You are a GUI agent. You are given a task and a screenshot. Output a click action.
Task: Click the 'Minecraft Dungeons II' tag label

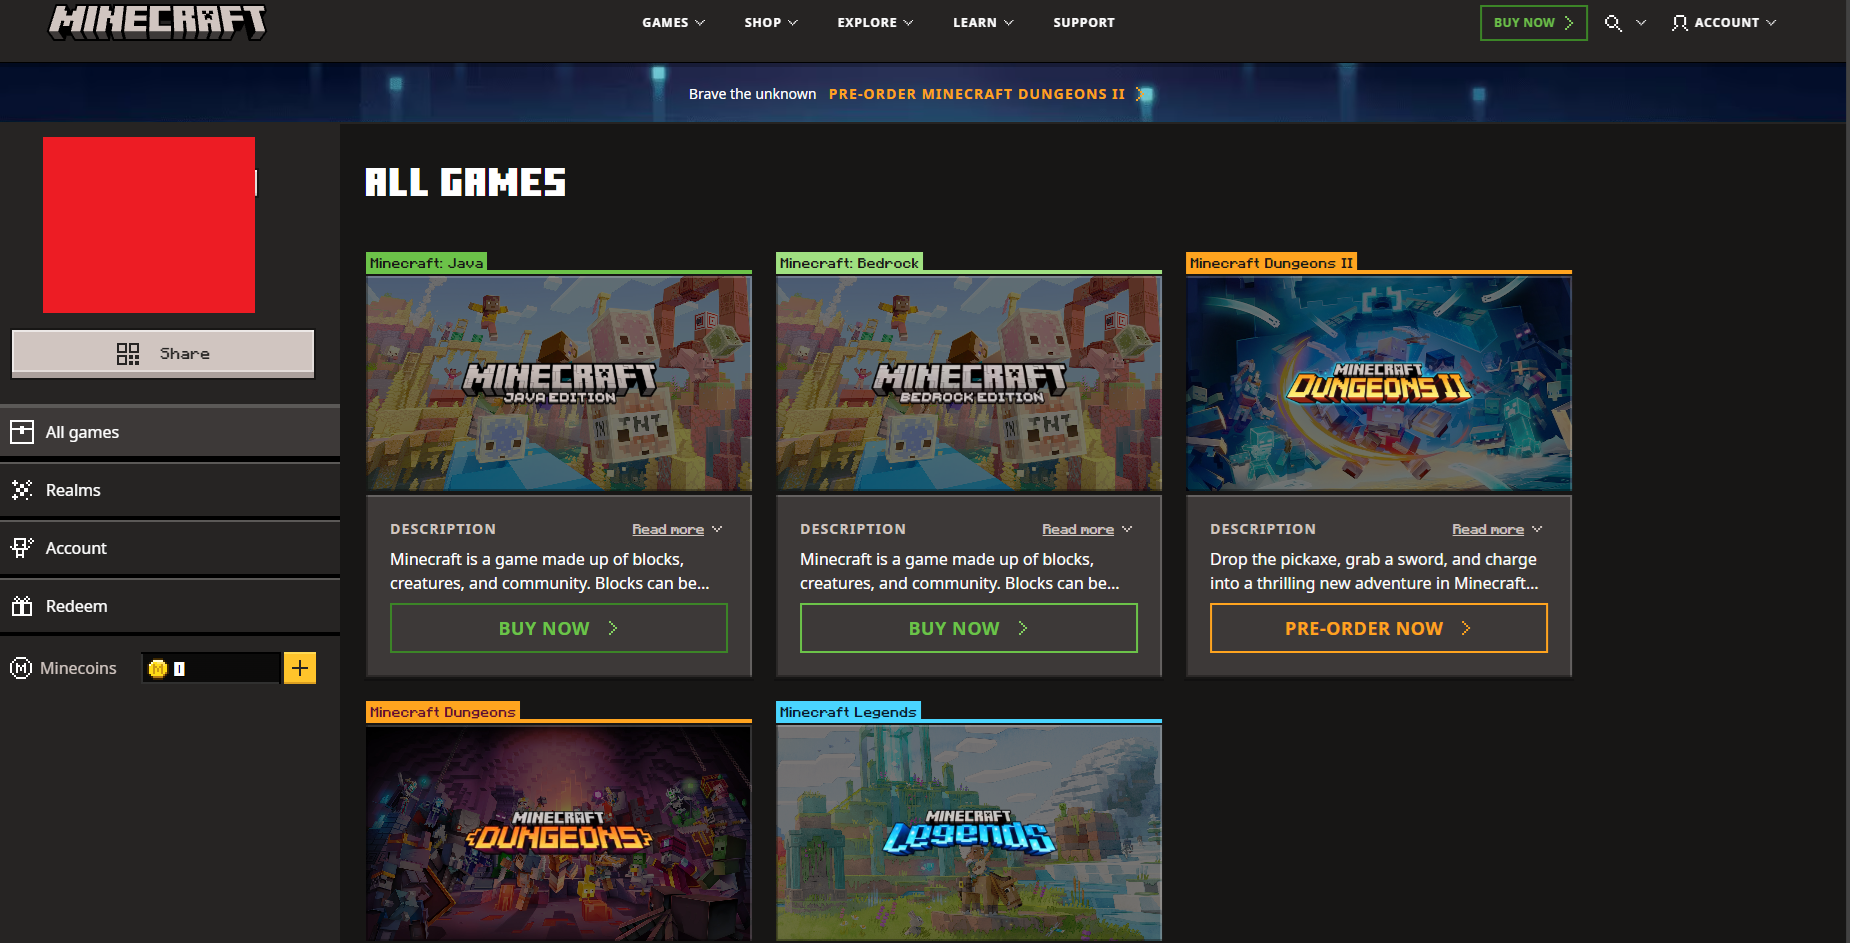(x=1271, y=263)
